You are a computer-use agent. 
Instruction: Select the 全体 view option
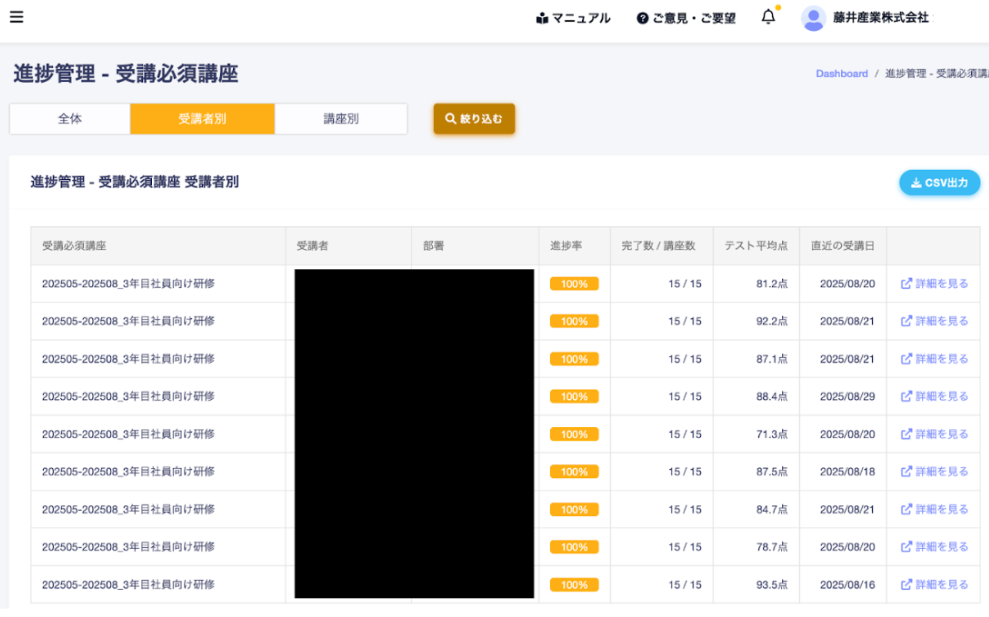pos(68,118)
